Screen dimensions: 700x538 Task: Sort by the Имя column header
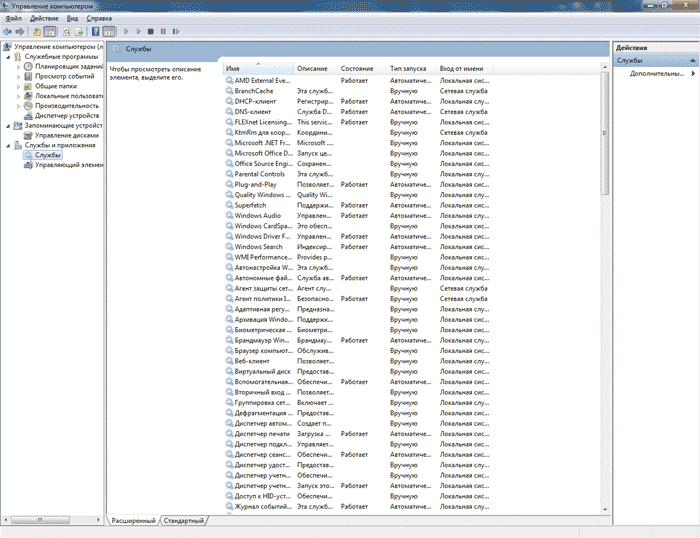click(258, 68)
